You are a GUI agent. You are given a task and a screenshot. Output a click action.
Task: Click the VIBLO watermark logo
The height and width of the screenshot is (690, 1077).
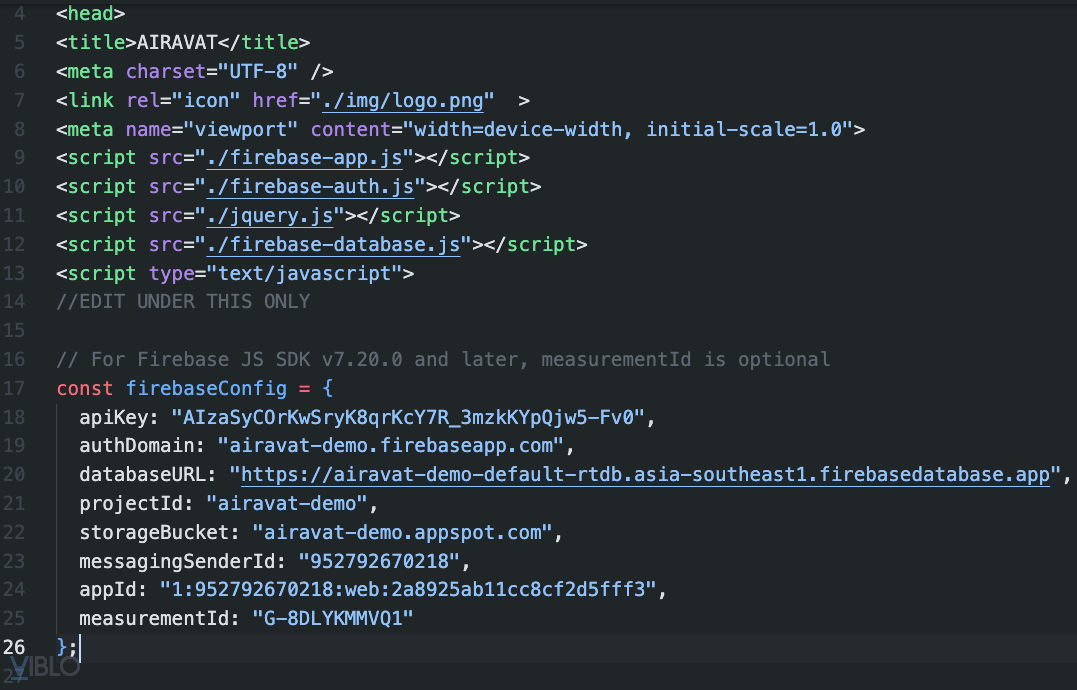pos(42,667)
